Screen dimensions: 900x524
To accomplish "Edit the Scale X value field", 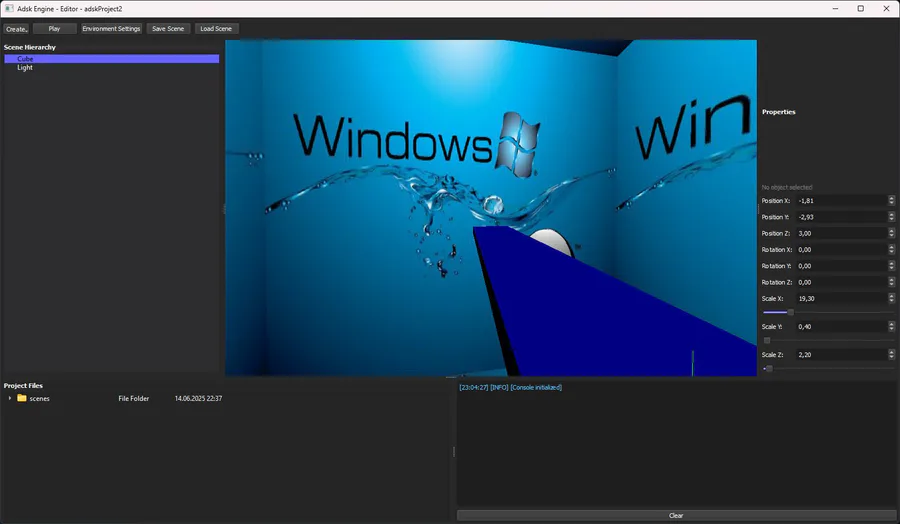I will pyautogui.click(x=841, y=298).
